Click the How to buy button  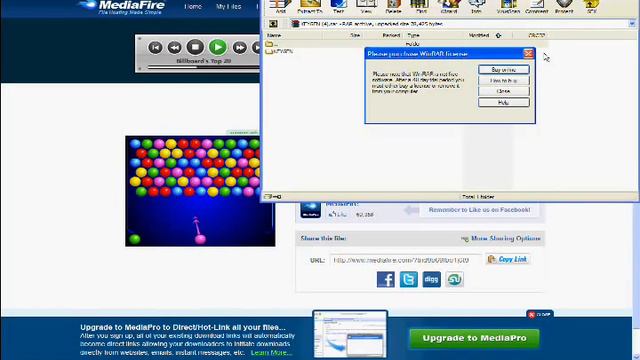coord(504,80)
